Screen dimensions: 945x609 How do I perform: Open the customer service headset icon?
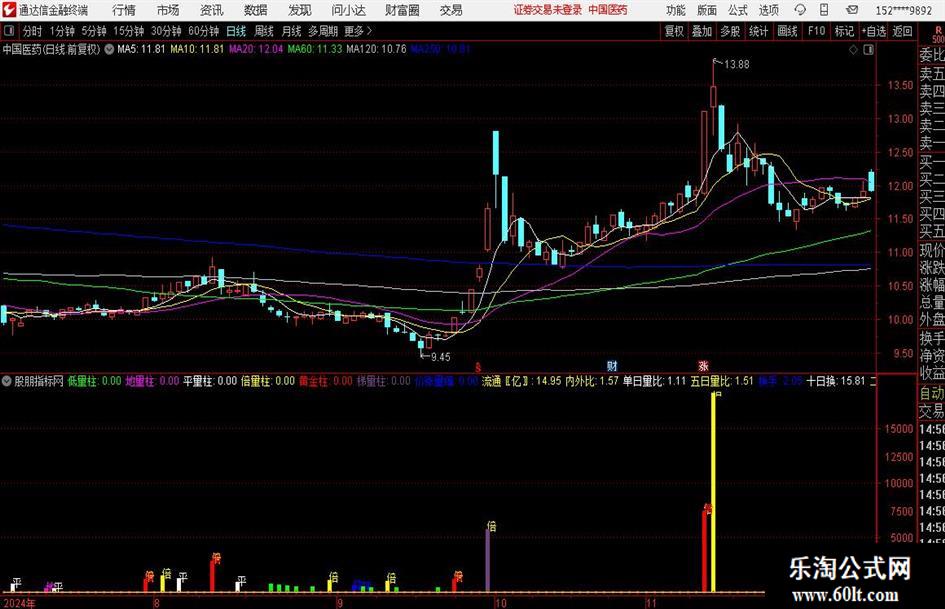click(x=800, y=10)
